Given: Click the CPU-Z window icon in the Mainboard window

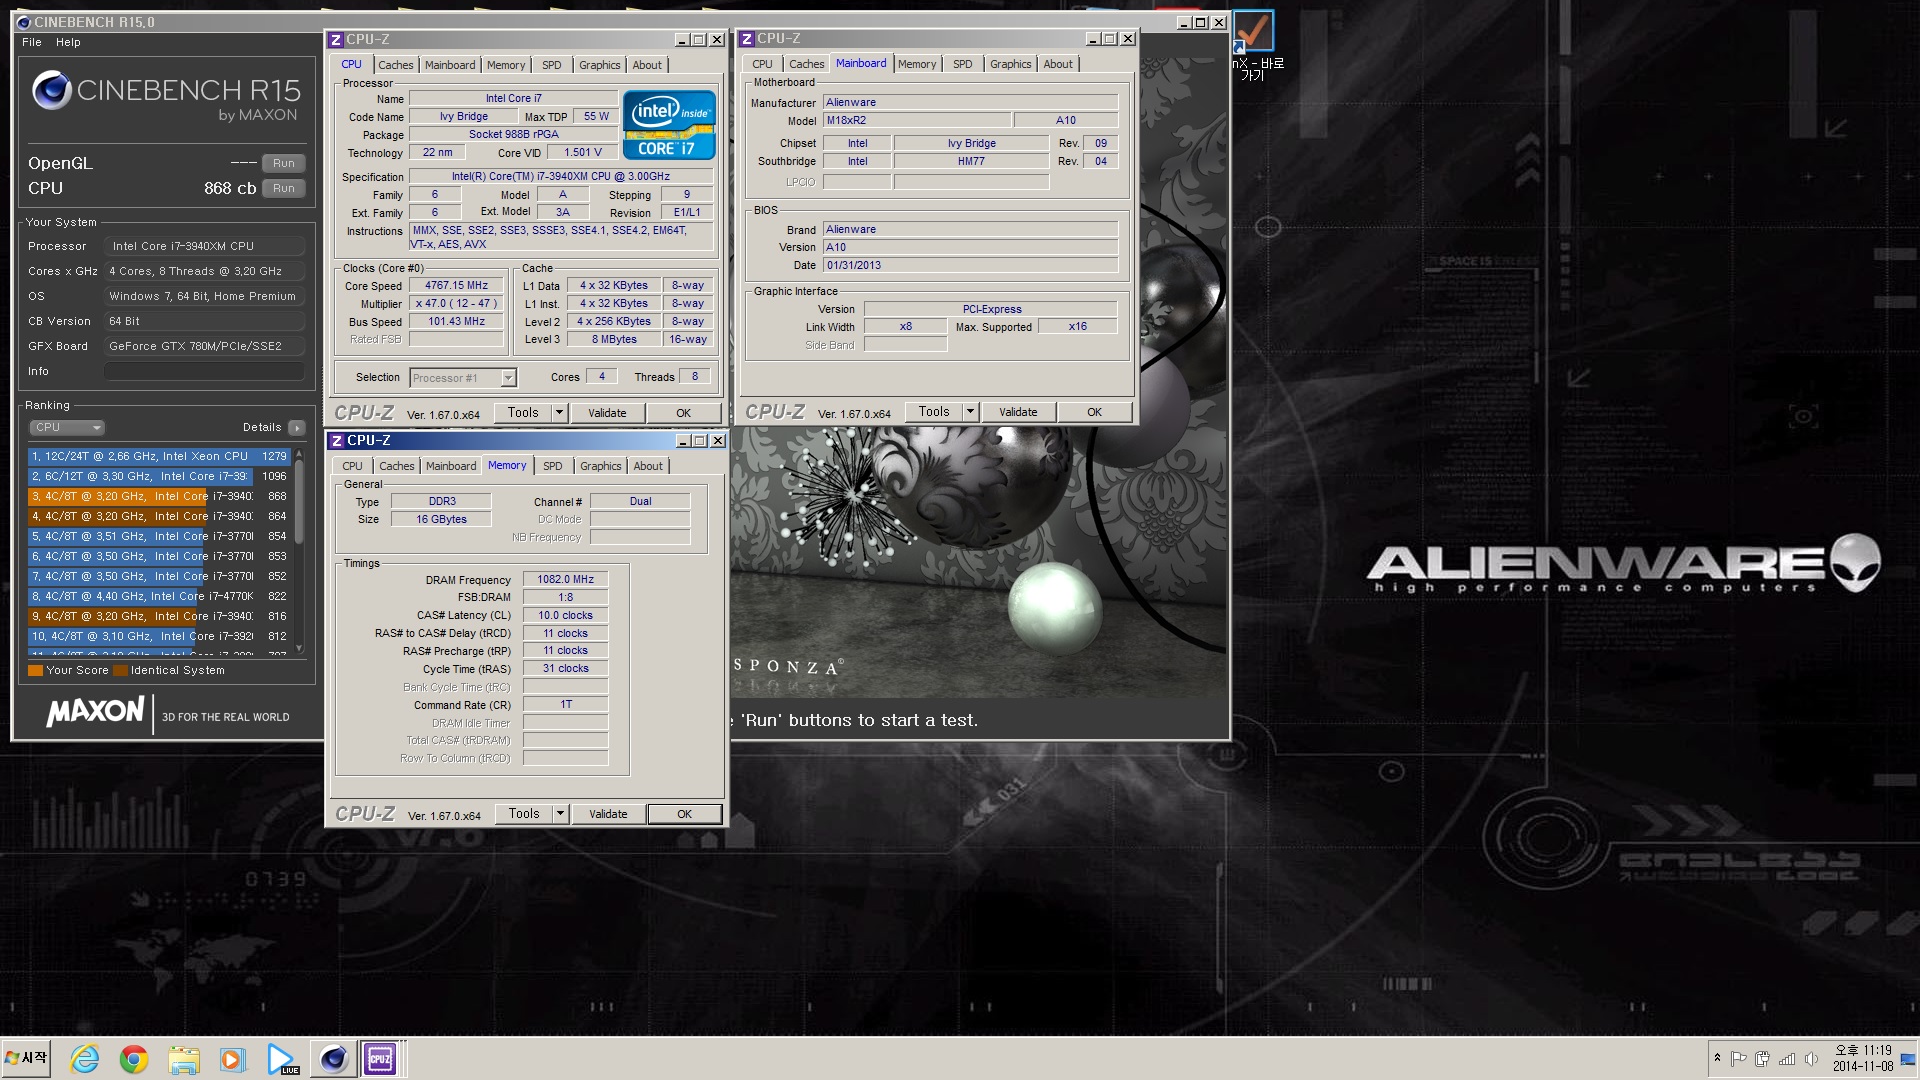Looking at the screenshot, I should click(x=747, y=39).
